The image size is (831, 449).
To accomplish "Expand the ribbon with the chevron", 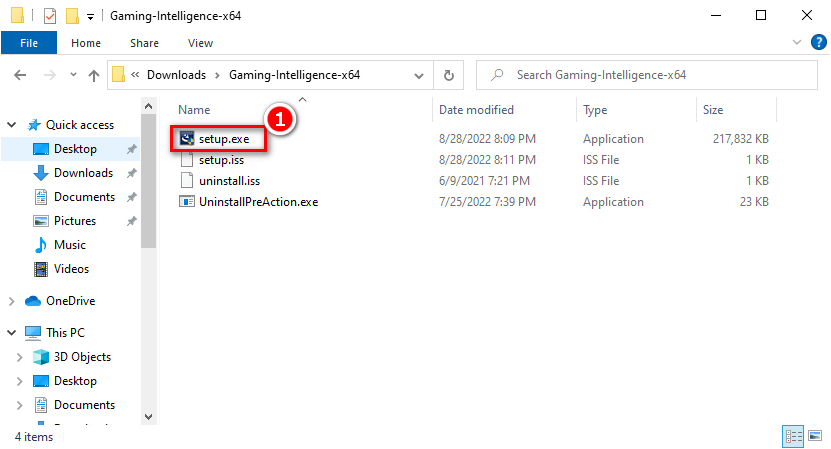I will (797, 42).
